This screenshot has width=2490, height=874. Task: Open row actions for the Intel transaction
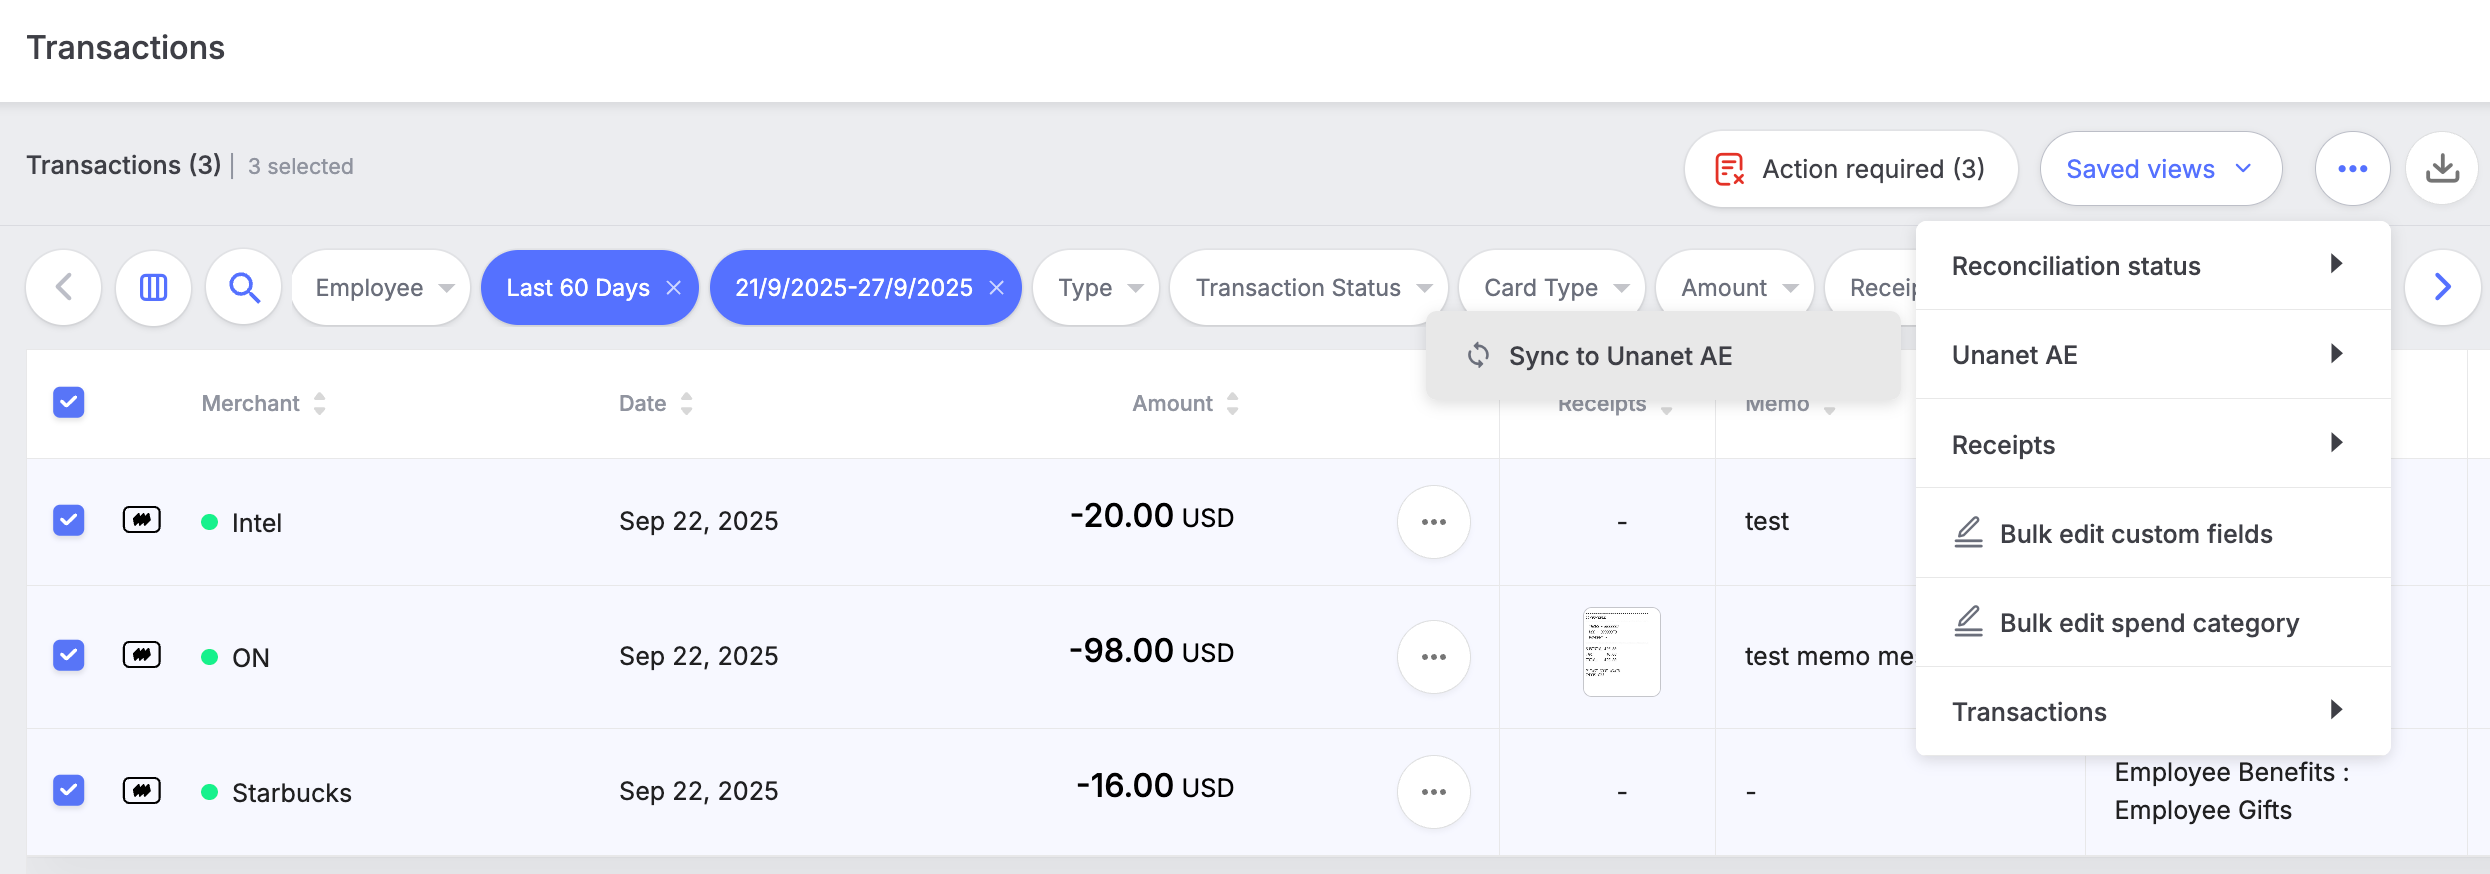click(x=1433, y=522)
